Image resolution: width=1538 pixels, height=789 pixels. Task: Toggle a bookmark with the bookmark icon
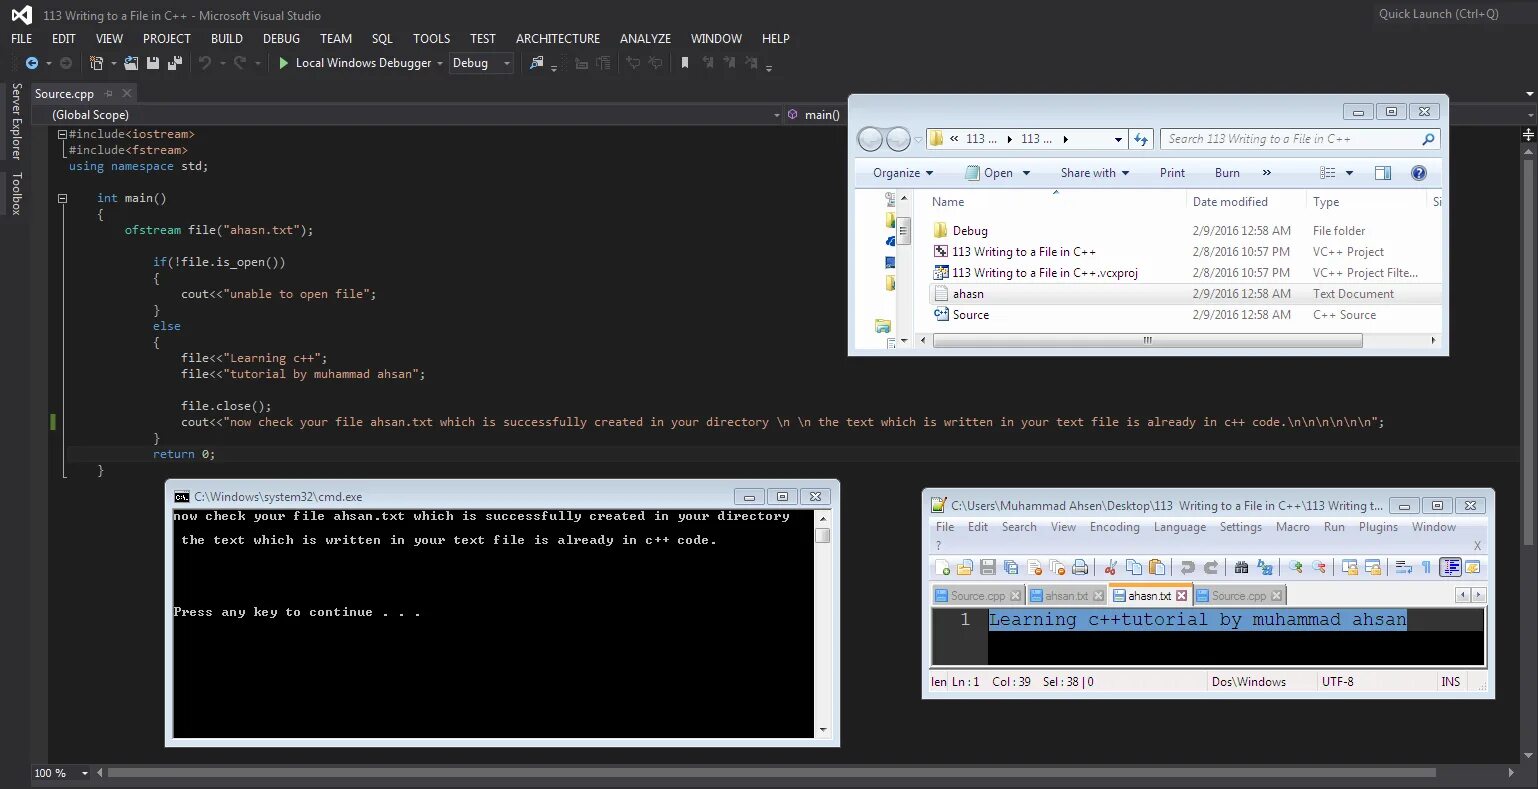[x=684, y=63]
